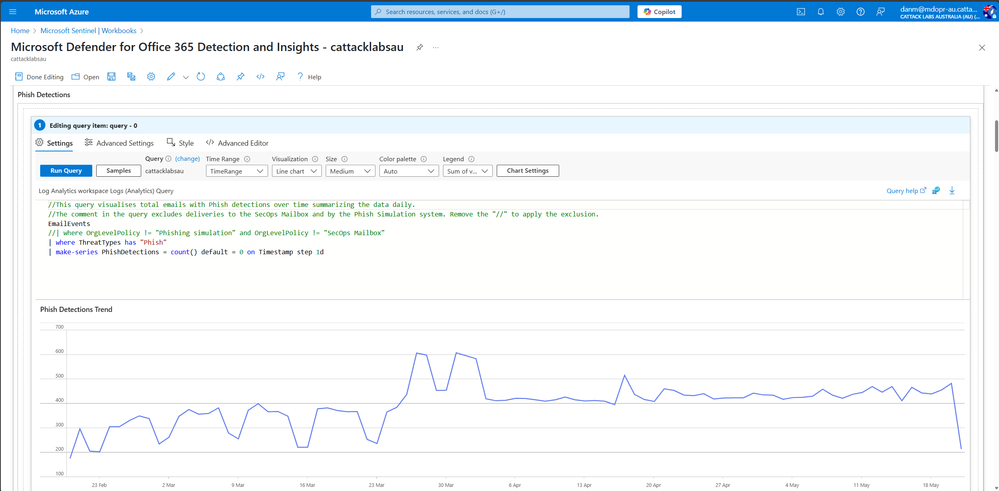Click download icon beside Query help
This screenshot has width=999, height=491.
(952, 190)
